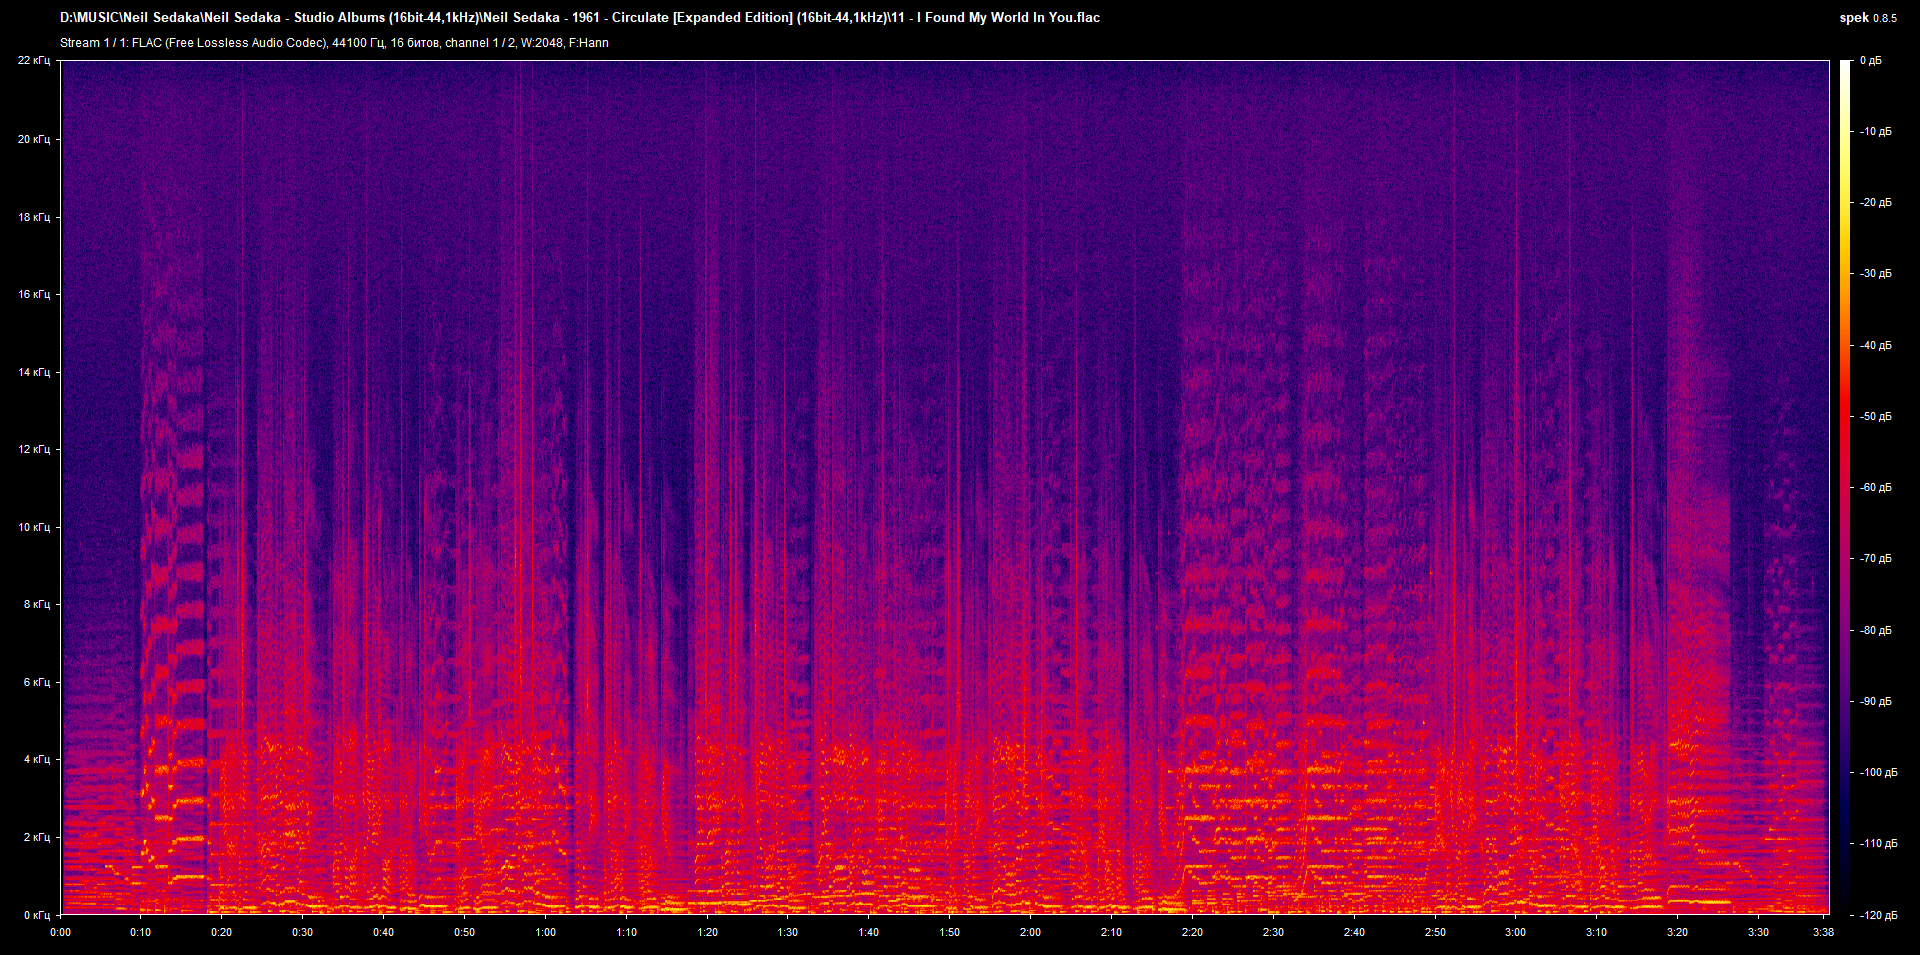Viewport: 1920px width, 955px height.
Task: Click the 1:00 time axis label
Action: point(545,932)
